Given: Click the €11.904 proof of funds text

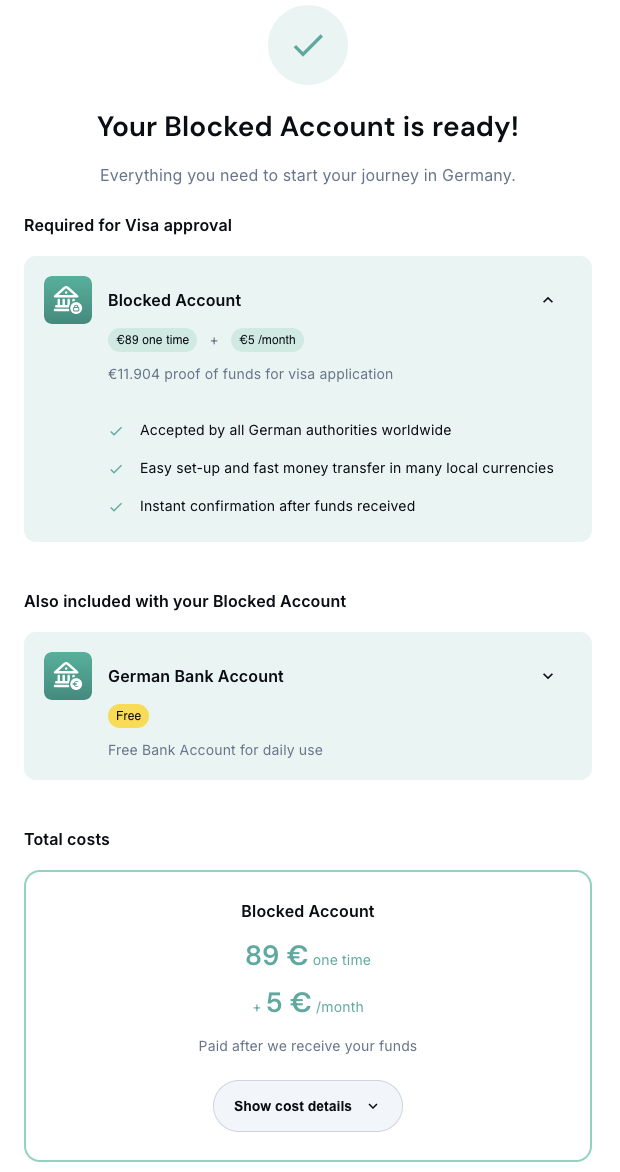Looking at the screenshot, I should pyautogui.click(x=250, y=374).
